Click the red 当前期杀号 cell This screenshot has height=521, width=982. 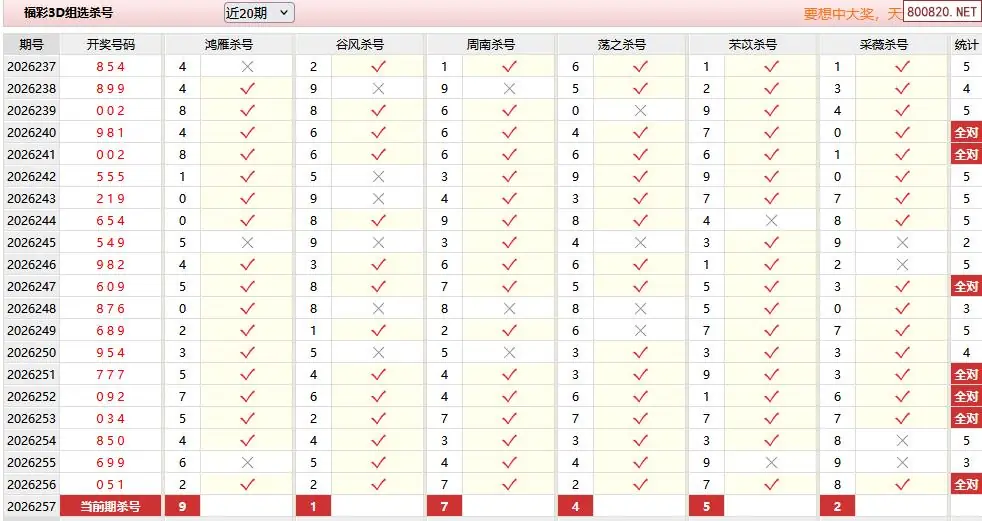[x=111, y=507]
